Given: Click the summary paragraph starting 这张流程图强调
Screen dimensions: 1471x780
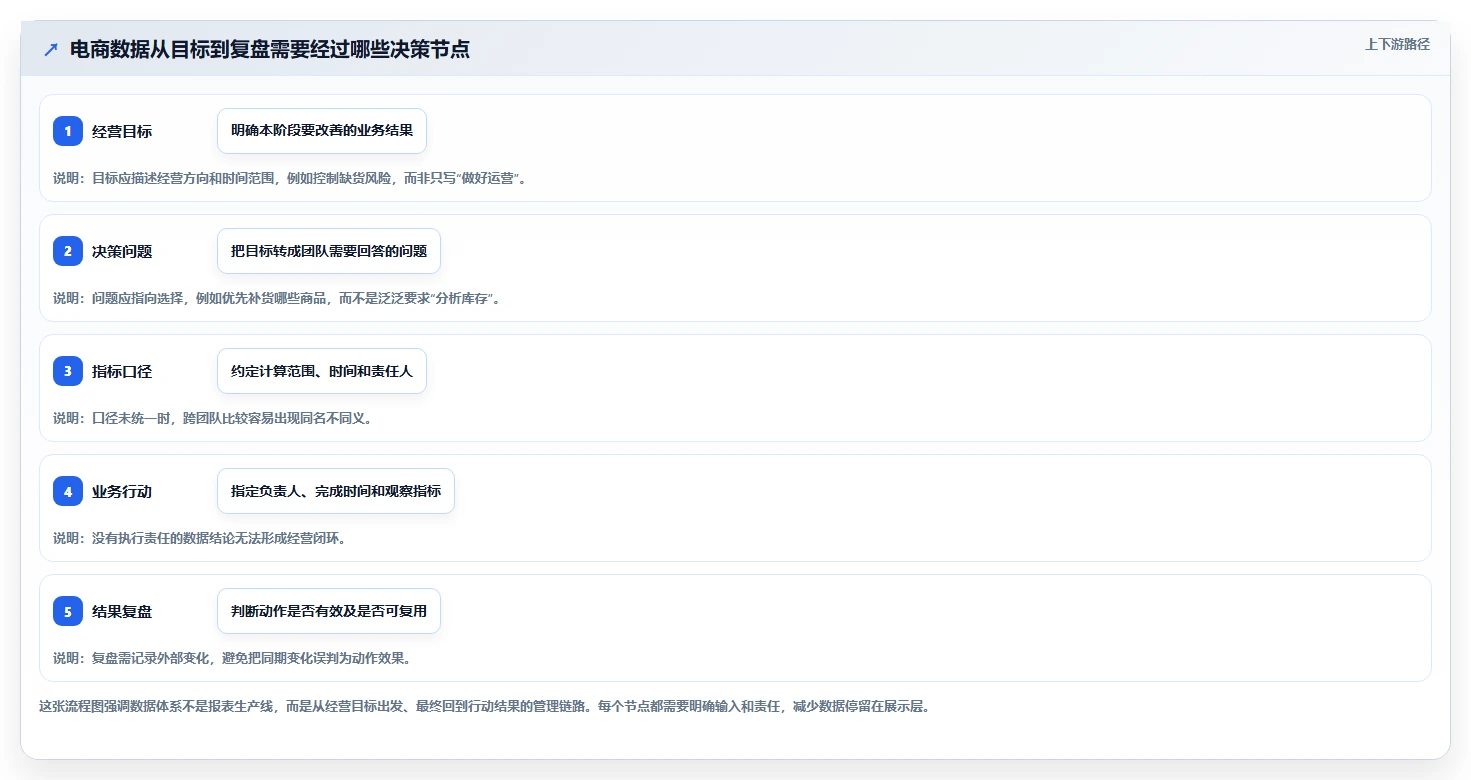Looking at the screenshot, I should [x=485, y=706].
